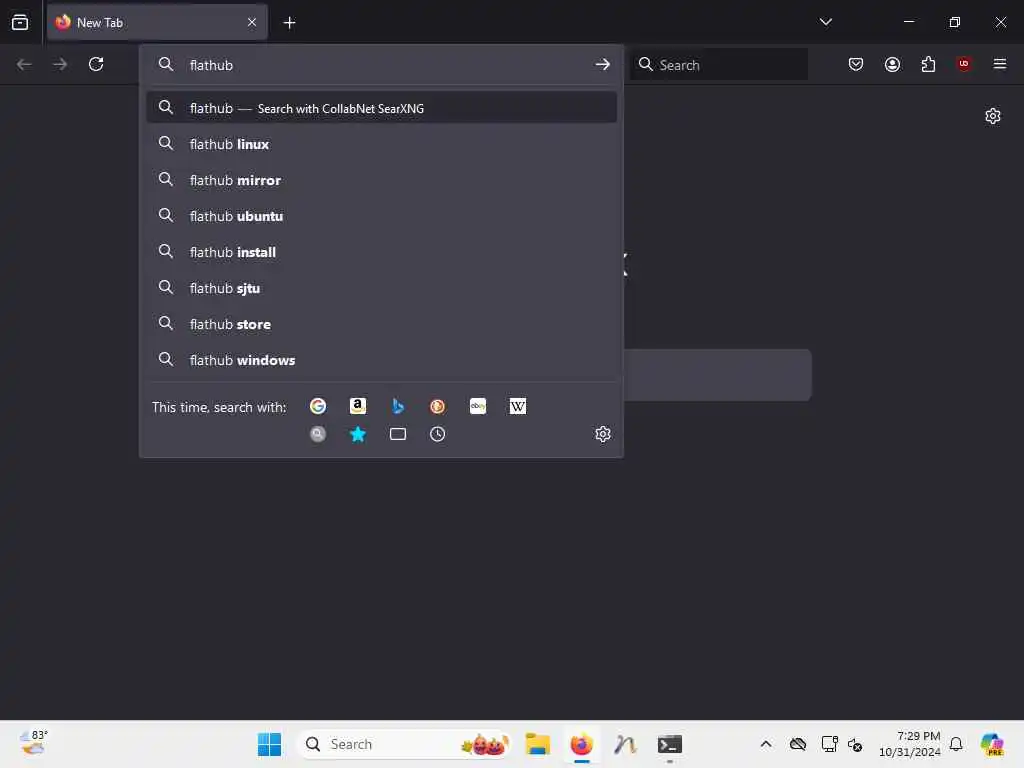Open search settings gear in the dropdown
Screen dimensions: 1024x768
pyautogui.click(x=603, y=434)
